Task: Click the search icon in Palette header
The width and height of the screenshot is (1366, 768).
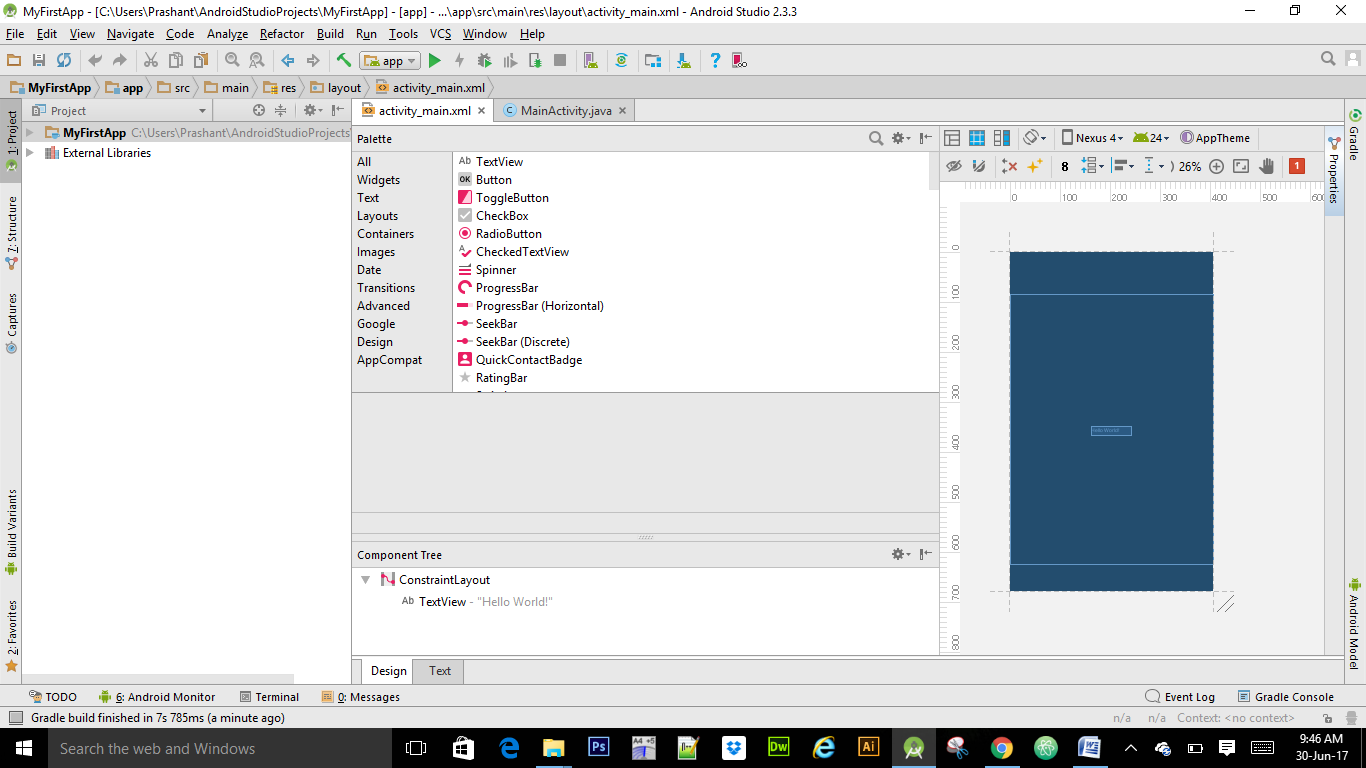Action: click(875, 139)
